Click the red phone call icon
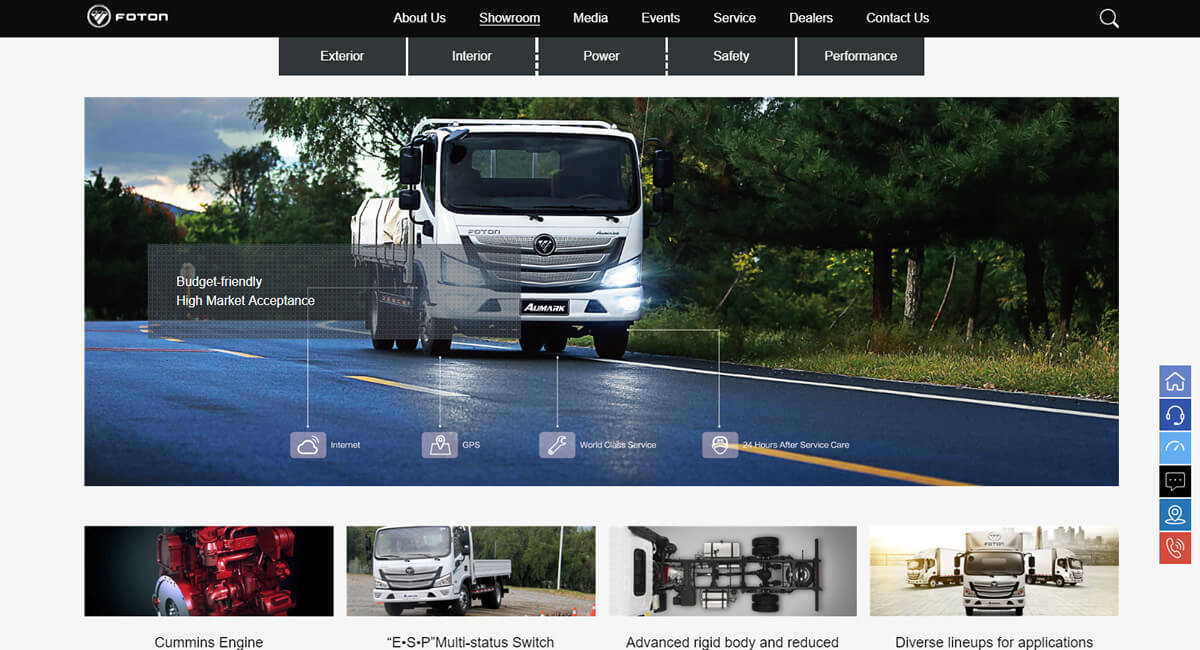This screenshot has width=1200, height=650. click(x=1175, y=547)
